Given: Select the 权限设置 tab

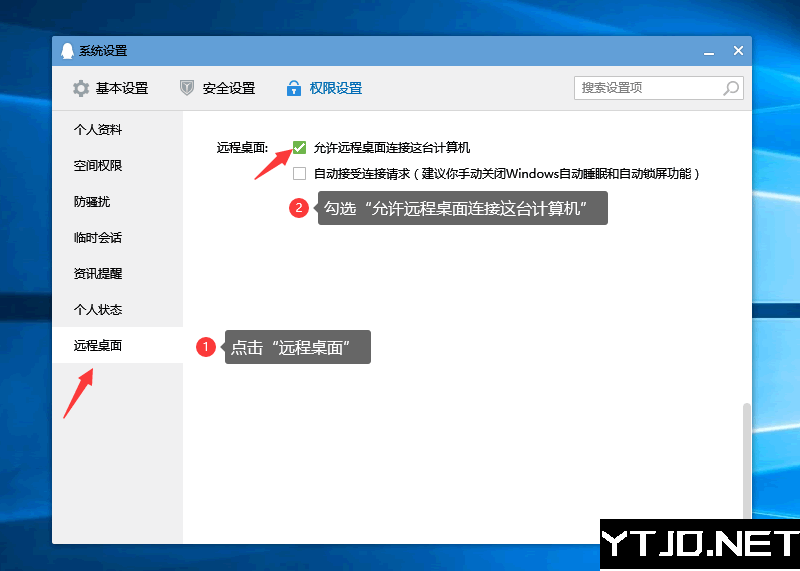Looking at the screenshot, I should [324, 88].
